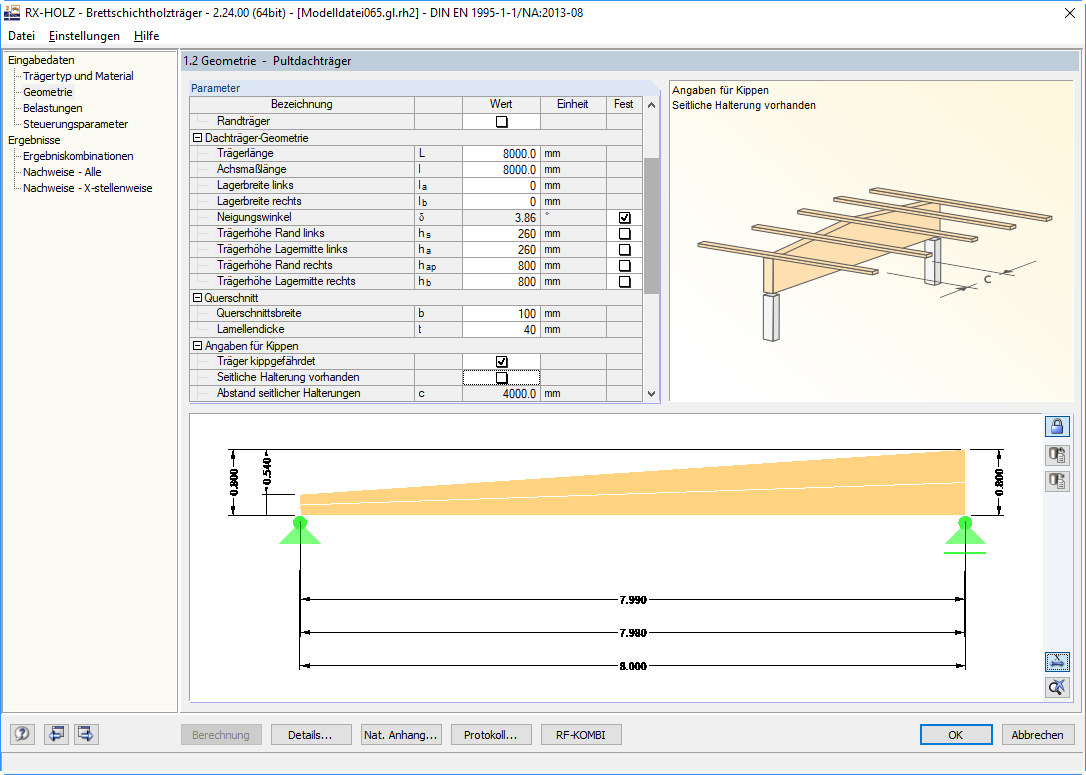Image resolution: width=1086 pixels, height=775 pixels.
Task: Toggle the Randträger checkbox
Action: coord(501,121)
